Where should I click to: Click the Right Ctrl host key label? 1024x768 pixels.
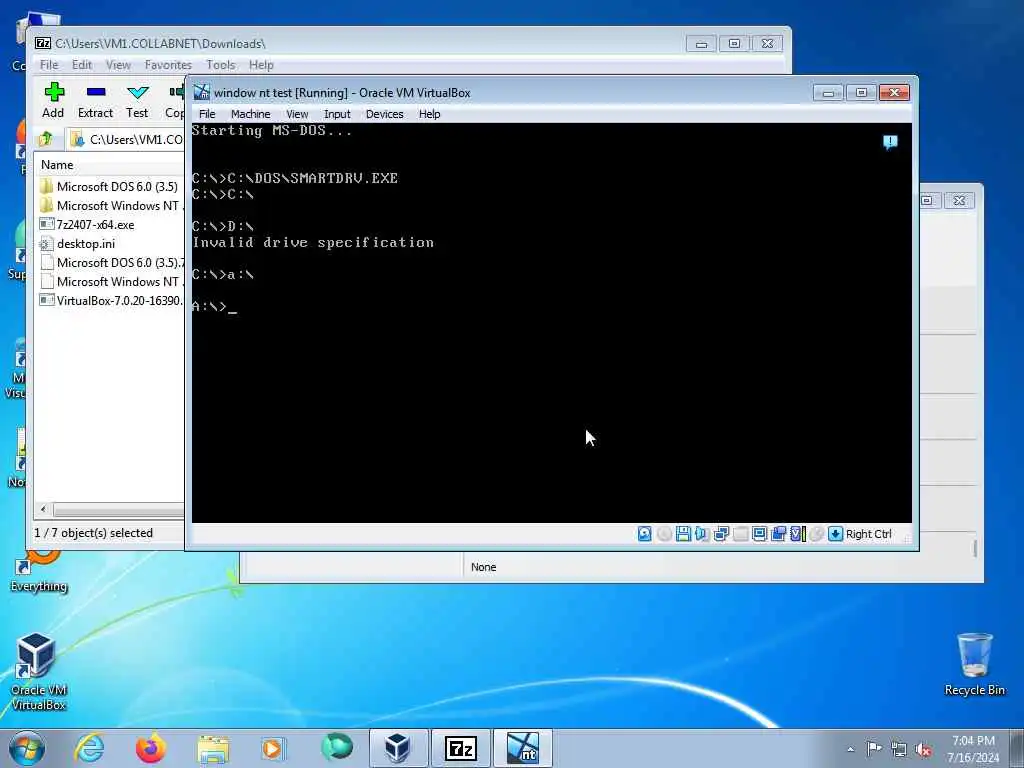click(x=869, y=534)
